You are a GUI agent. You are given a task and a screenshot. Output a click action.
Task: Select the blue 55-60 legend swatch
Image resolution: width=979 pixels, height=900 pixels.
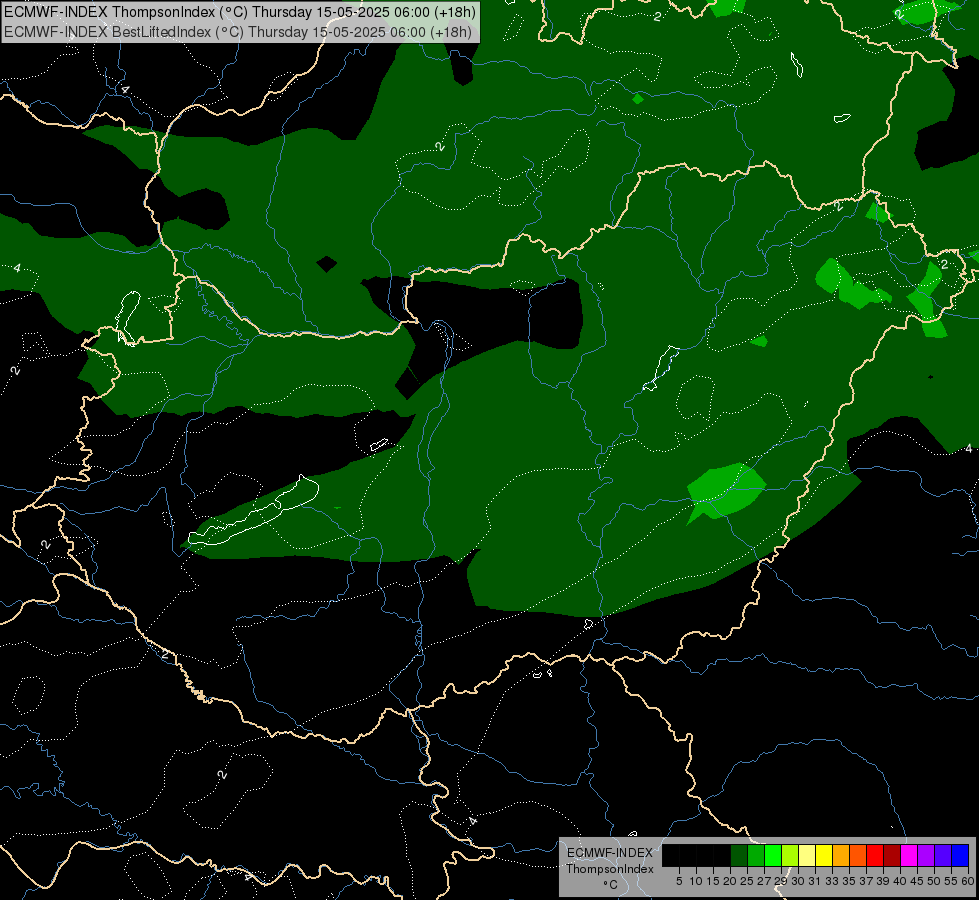click(960, 855)
